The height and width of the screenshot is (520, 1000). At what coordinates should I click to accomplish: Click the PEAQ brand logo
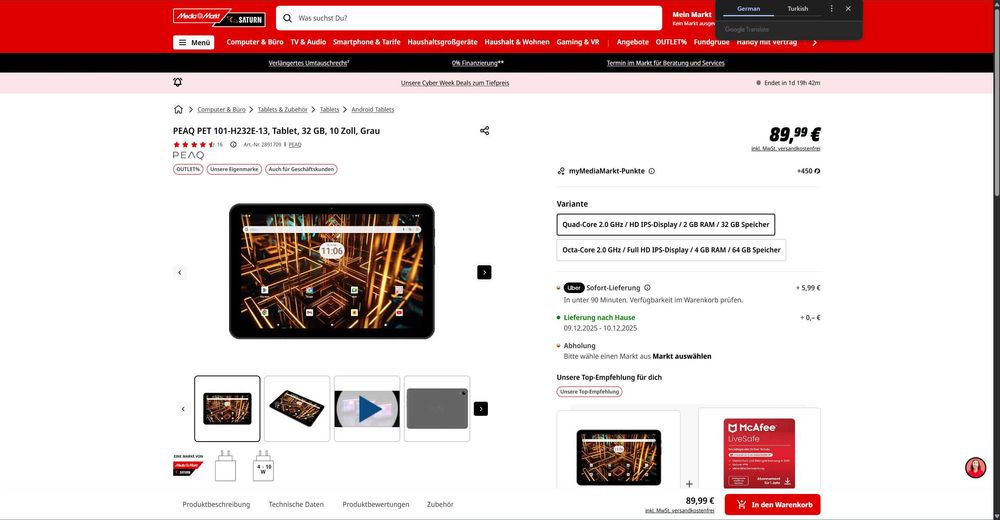pyautogui.click(x=188, y=156)
